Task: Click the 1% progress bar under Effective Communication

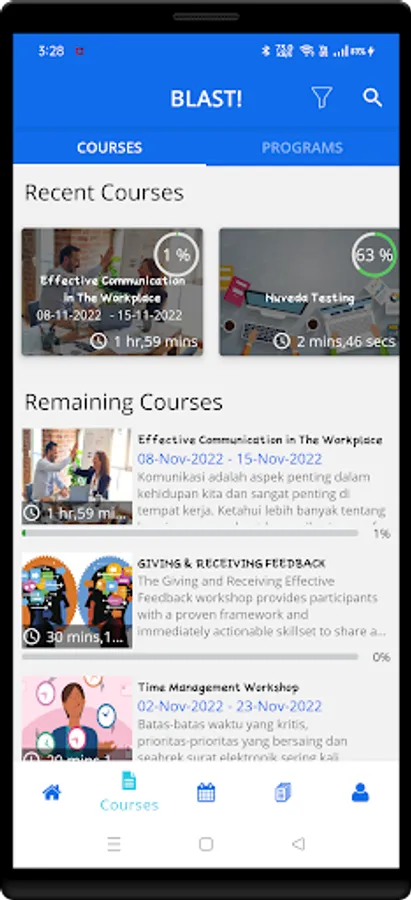Action: click(190, 533)
